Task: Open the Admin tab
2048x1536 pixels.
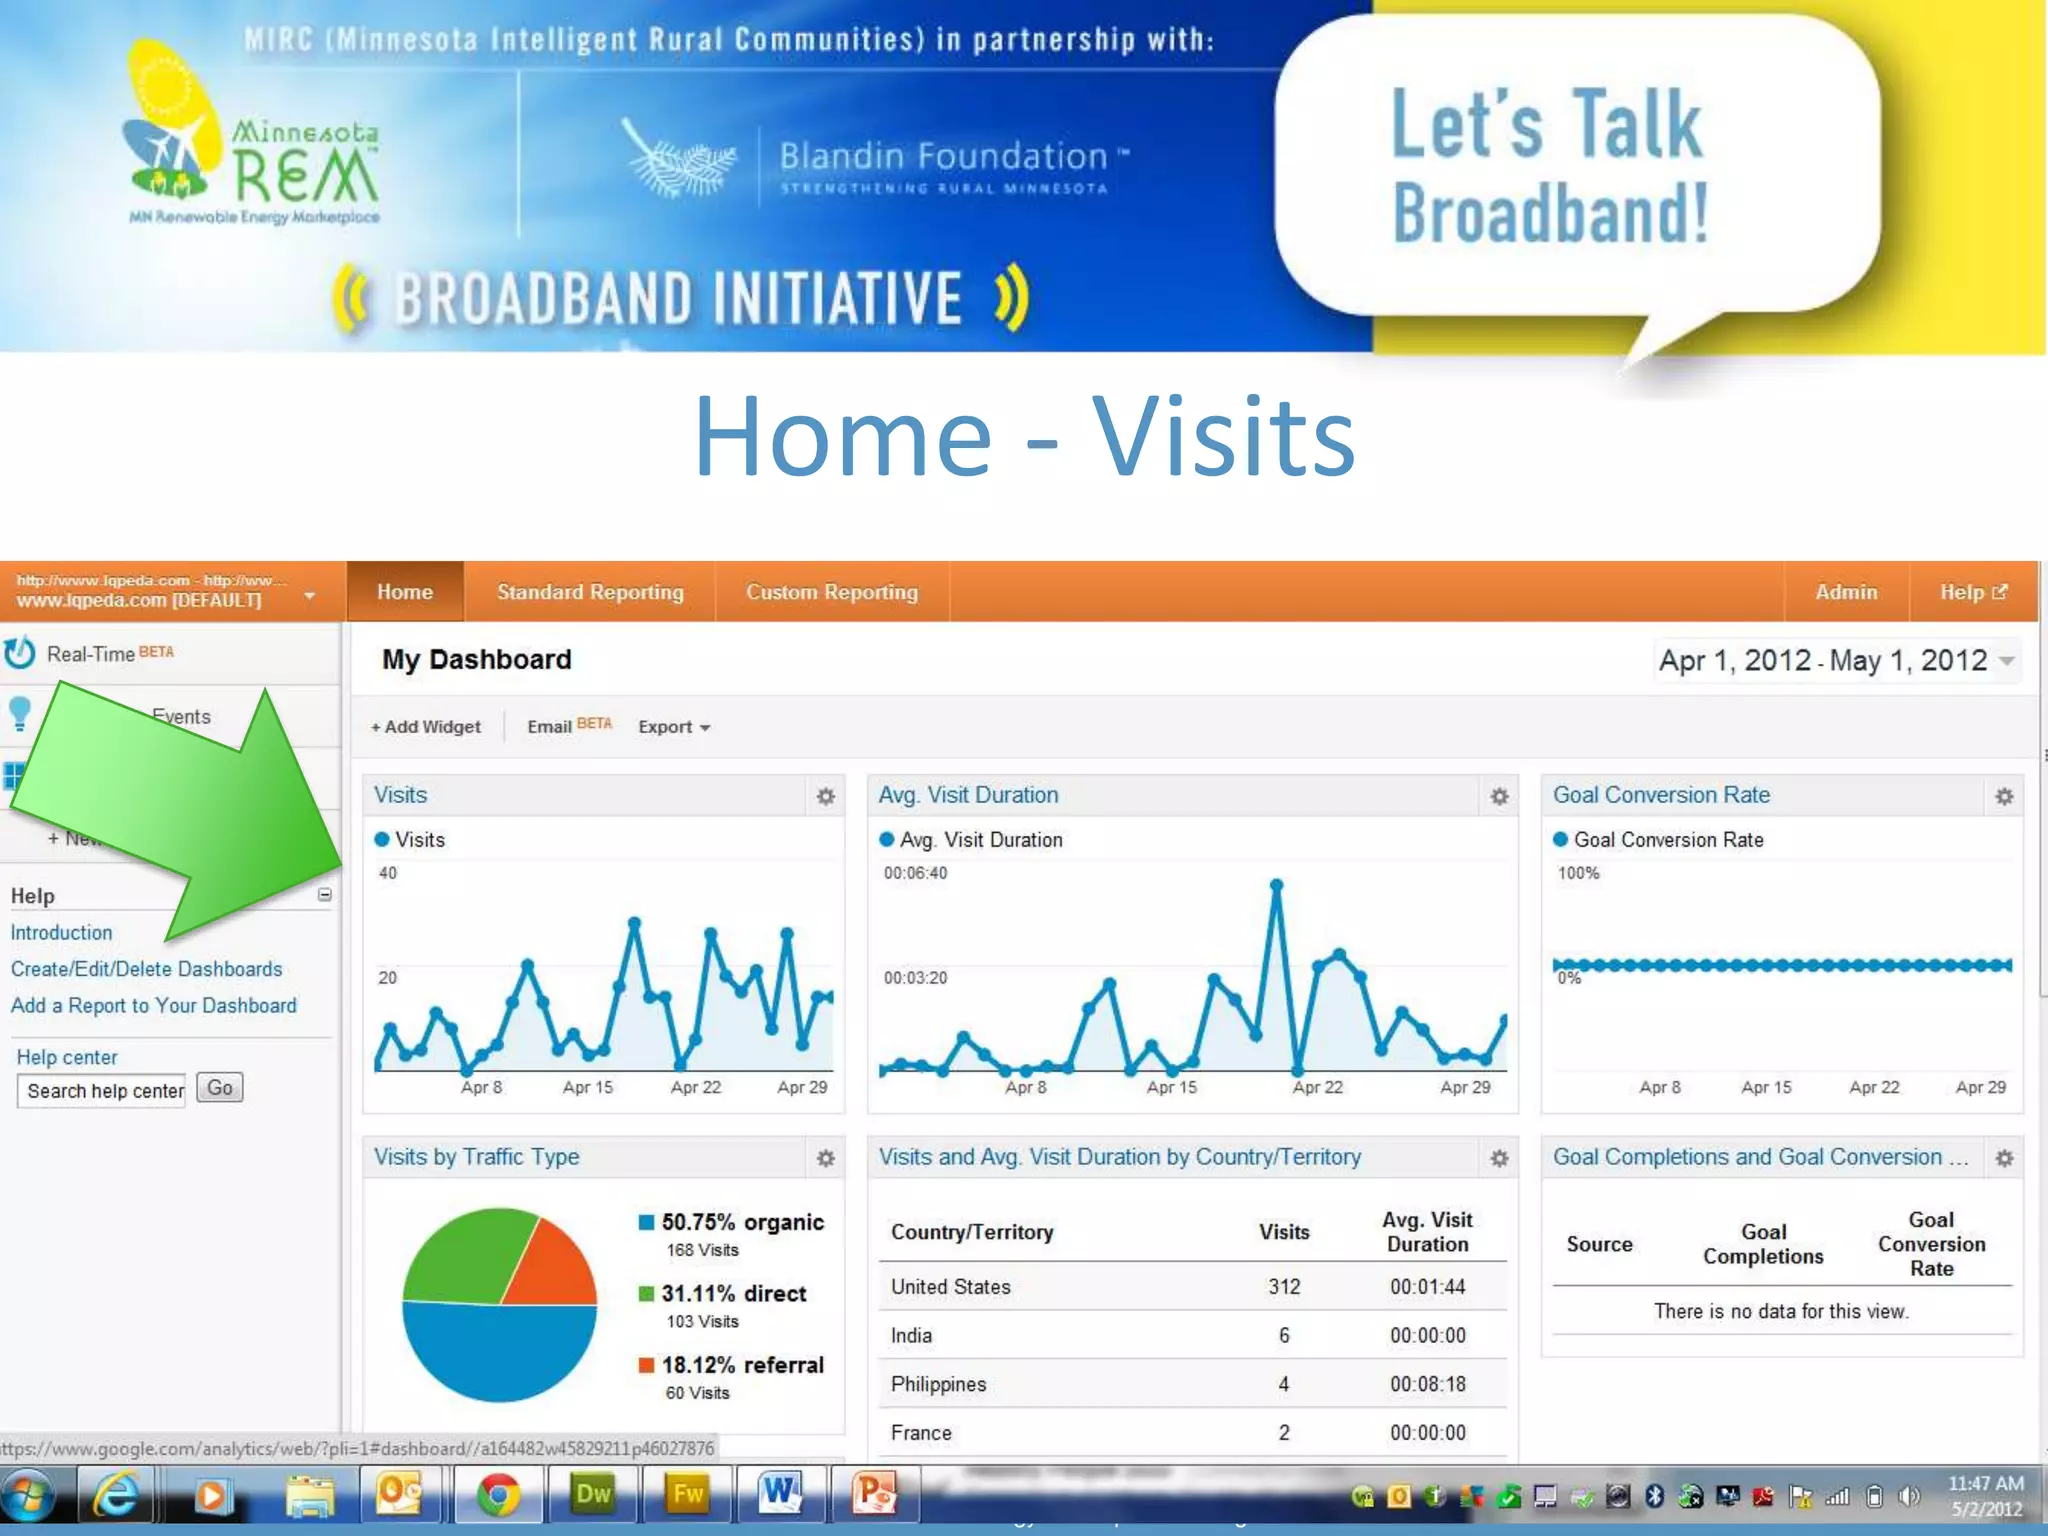Action: 1846,592
